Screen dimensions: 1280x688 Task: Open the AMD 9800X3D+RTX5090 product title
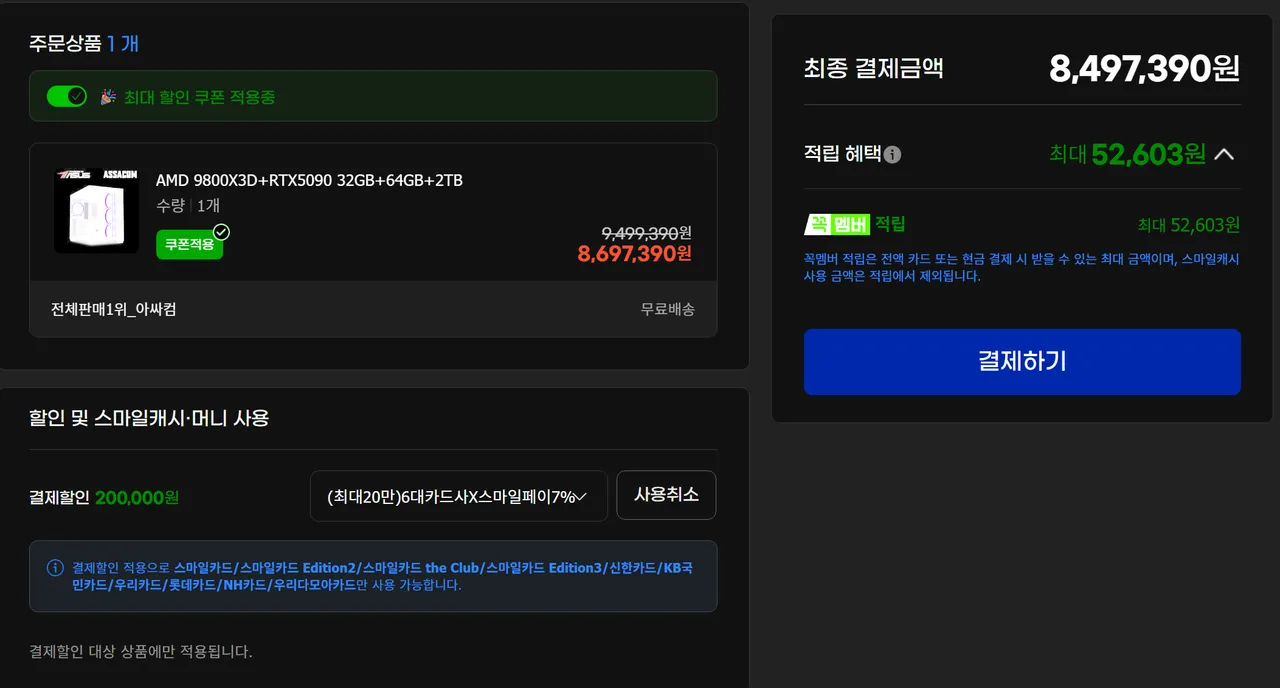tap(309, 181)
